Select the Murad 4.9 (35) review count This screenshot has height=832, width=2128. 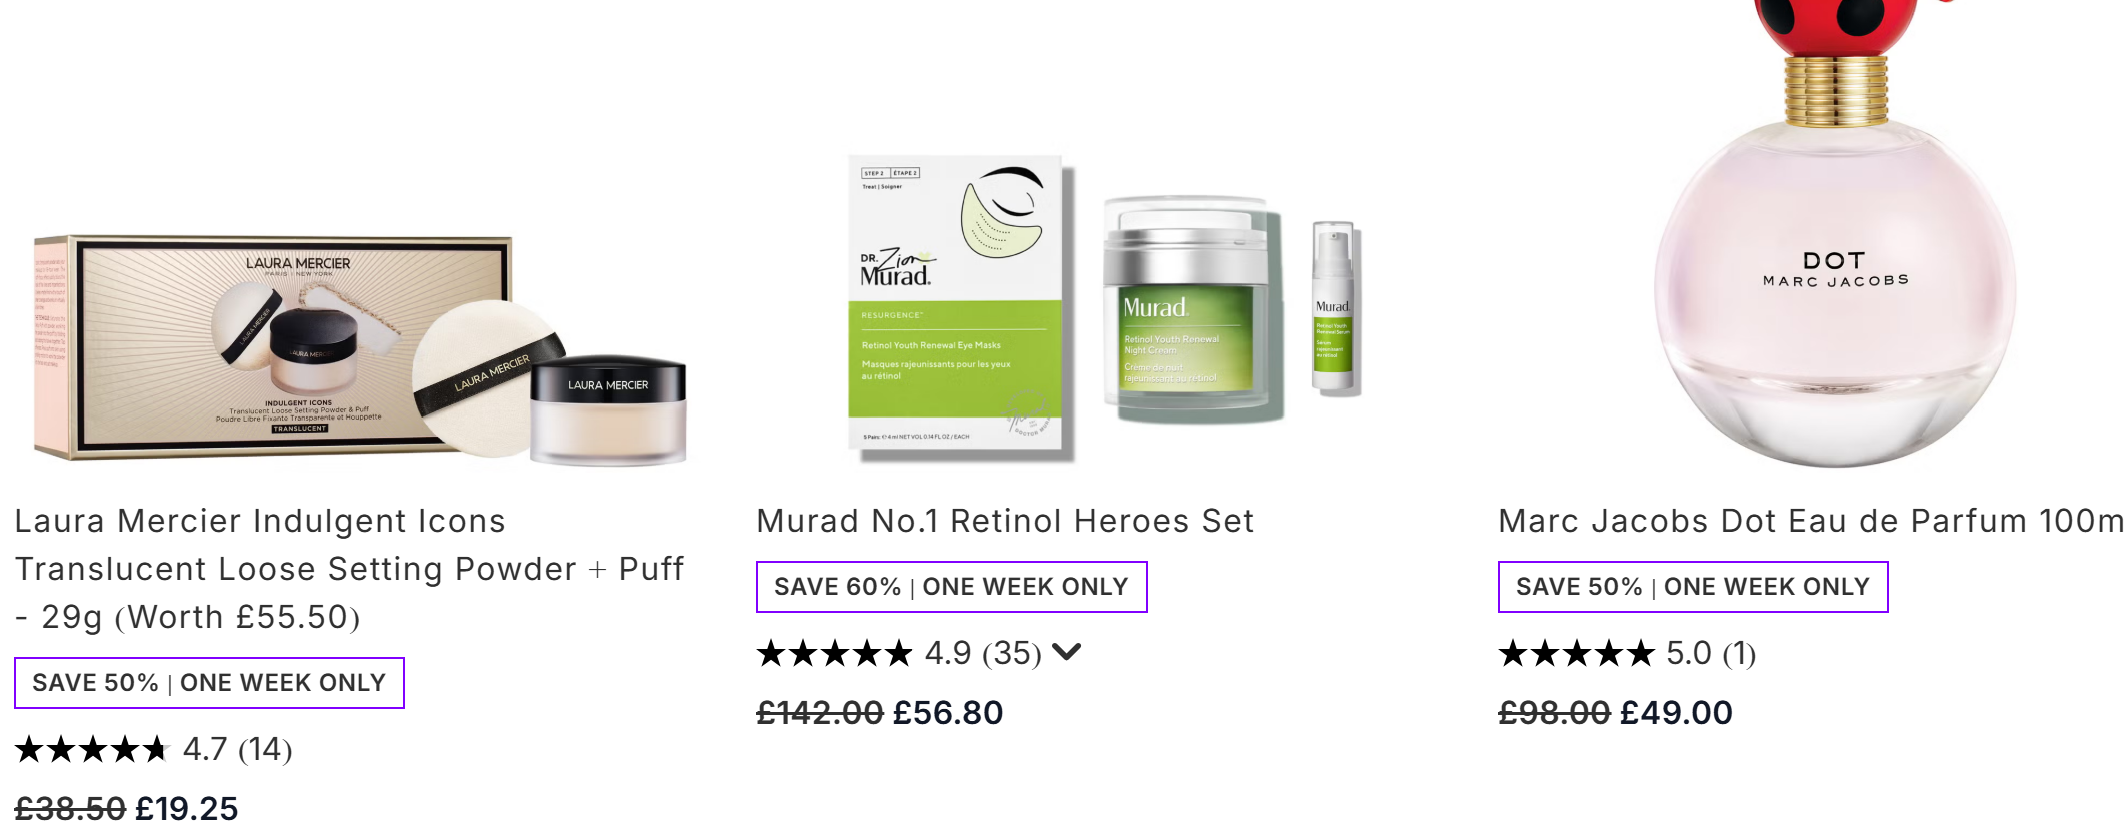coord(983,653)
